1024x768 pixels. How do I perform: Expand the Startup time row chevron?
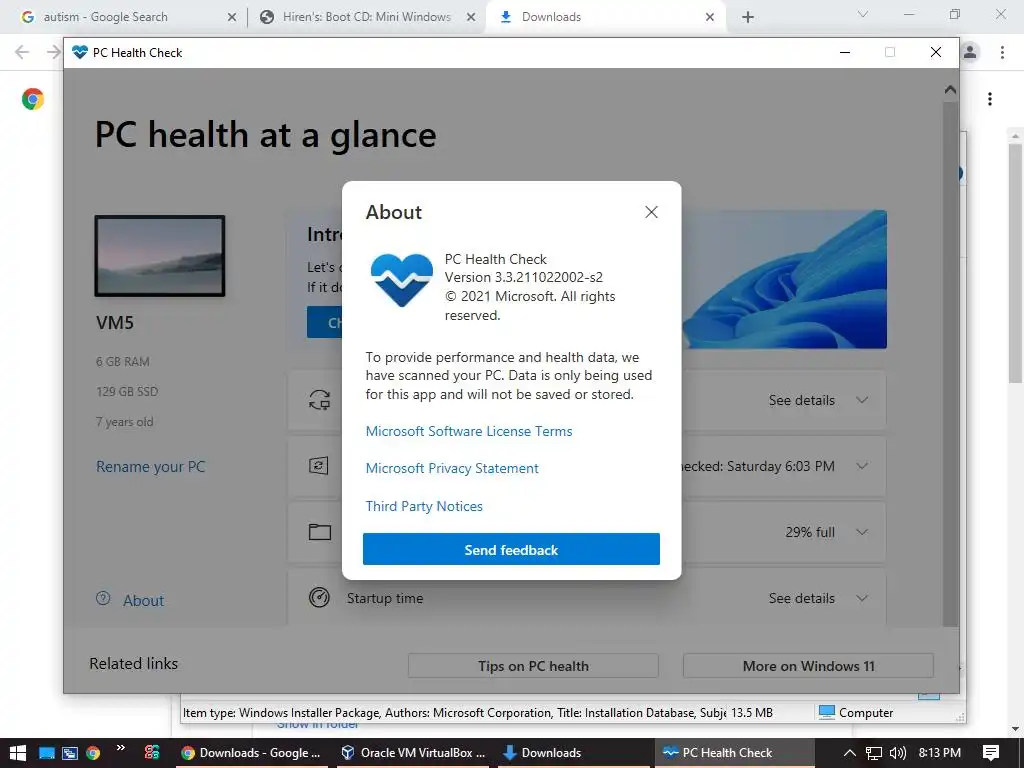(862, 598)
